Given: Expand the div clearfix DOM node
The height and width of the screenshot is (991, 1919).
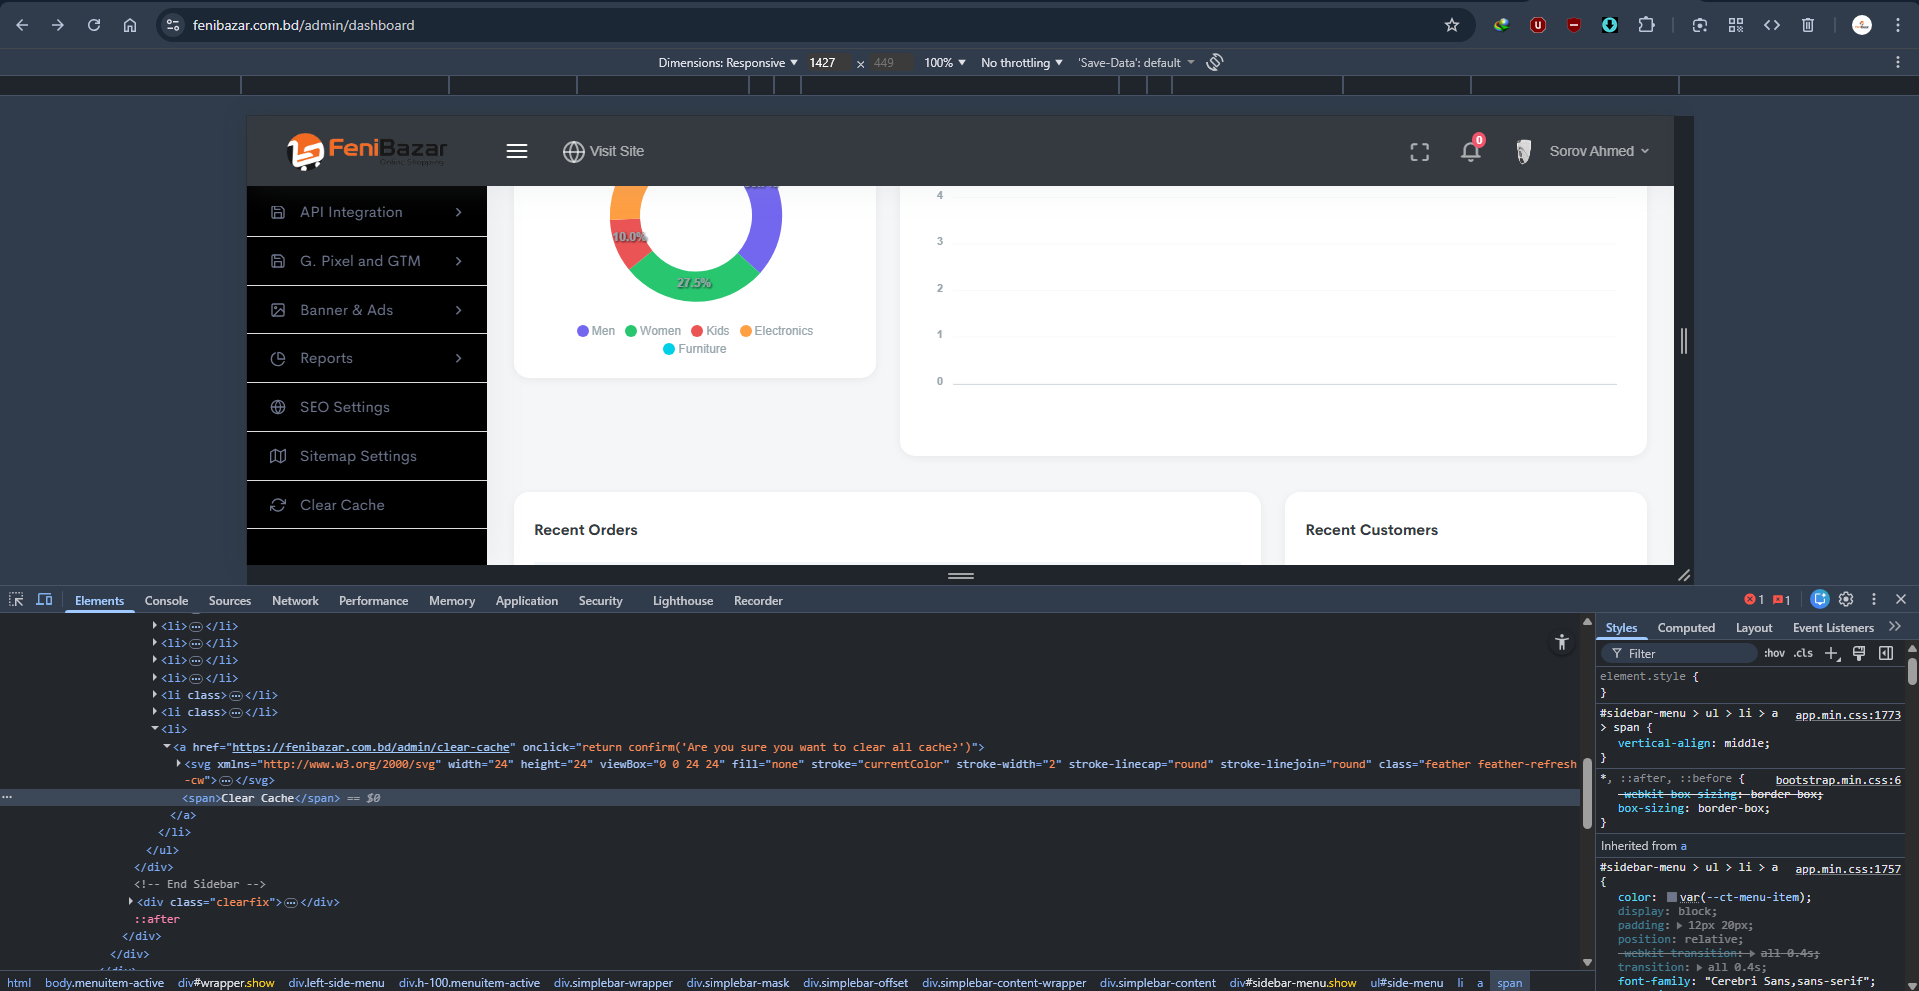Looking at the screenshot, I should pos(131,902).
